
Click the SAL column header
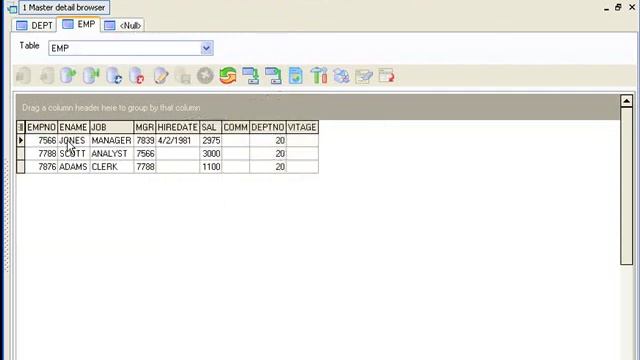coord(211,127)
